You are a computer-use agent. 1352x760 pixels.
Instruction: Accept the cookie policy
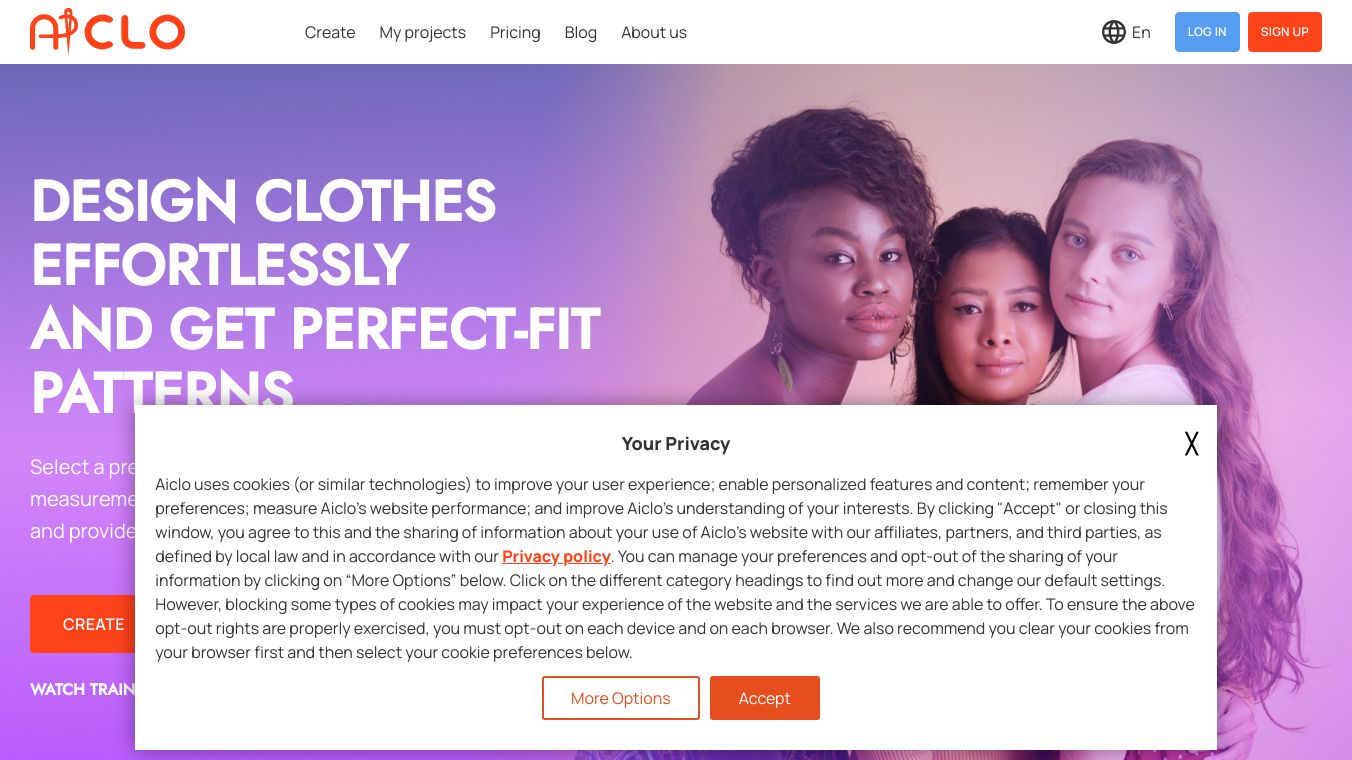764,698
